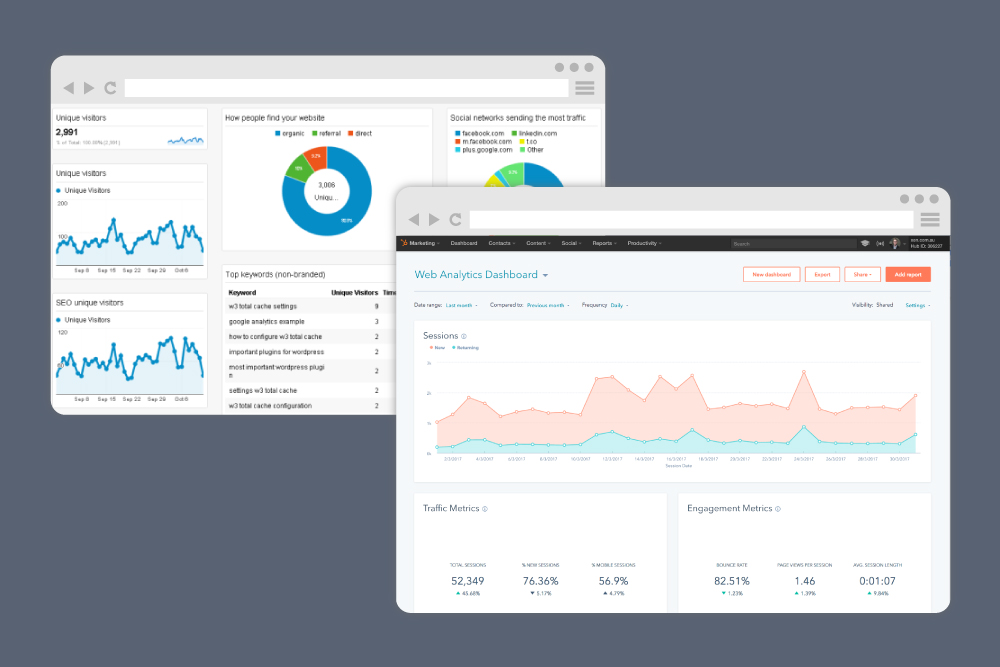This screenshot has width=1000, height=667.
Task: Click the Keyword column header
Action: click(242, 293)
